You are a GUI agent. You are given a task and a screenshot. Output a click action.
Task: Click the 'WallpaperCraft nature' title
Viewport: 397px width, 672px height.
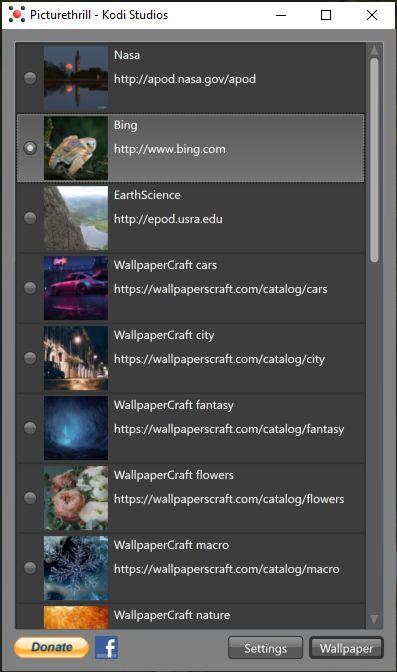(x=172, y=615)
